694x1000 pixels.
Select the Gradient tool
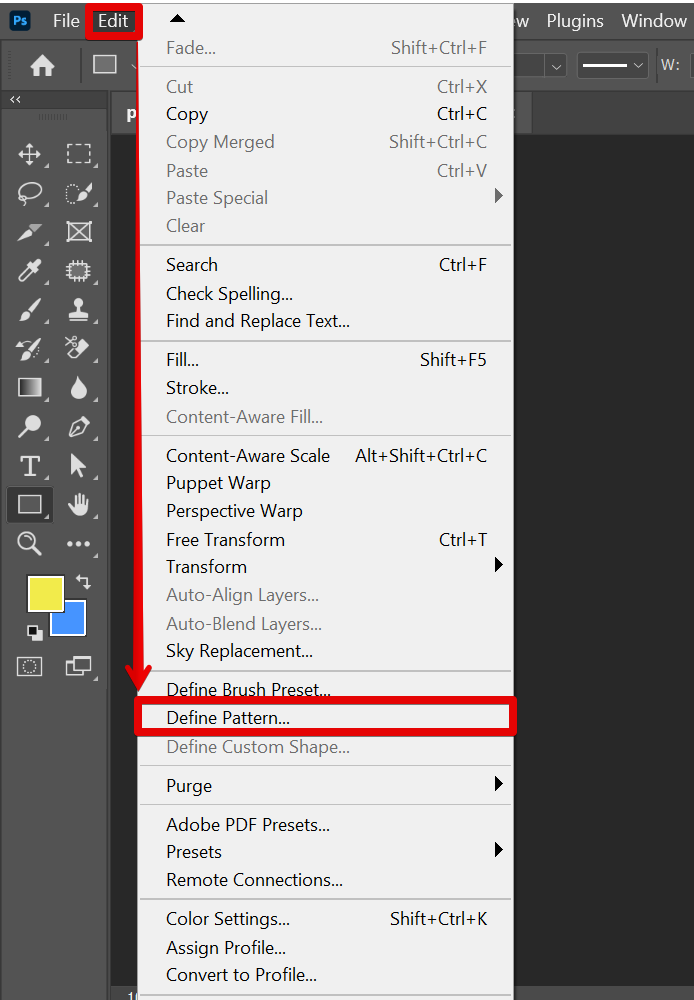29,388
